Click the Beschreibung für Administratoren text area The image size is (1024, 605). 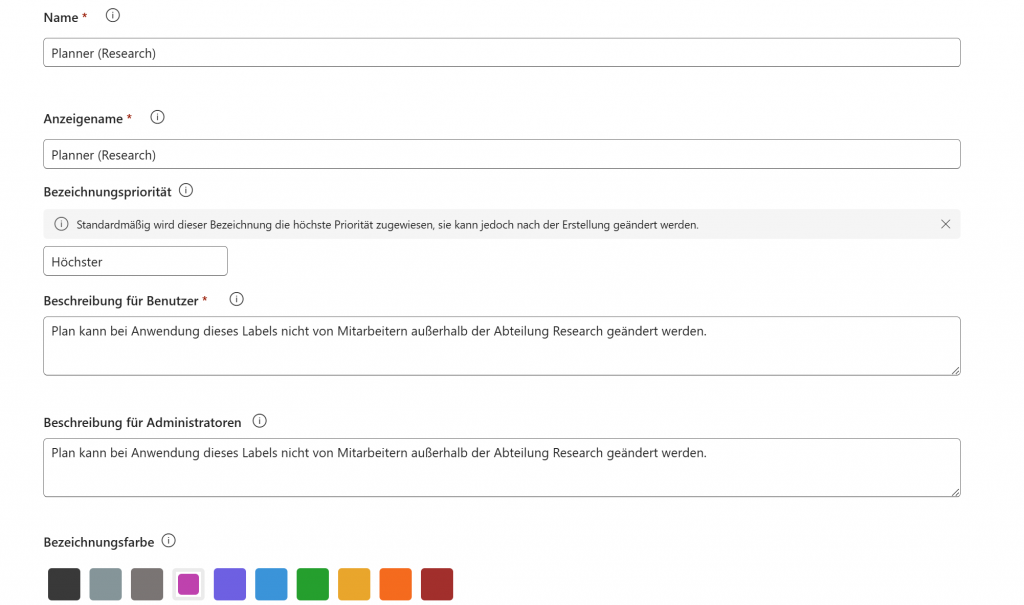pyautogui.click(x=501, y=467)
